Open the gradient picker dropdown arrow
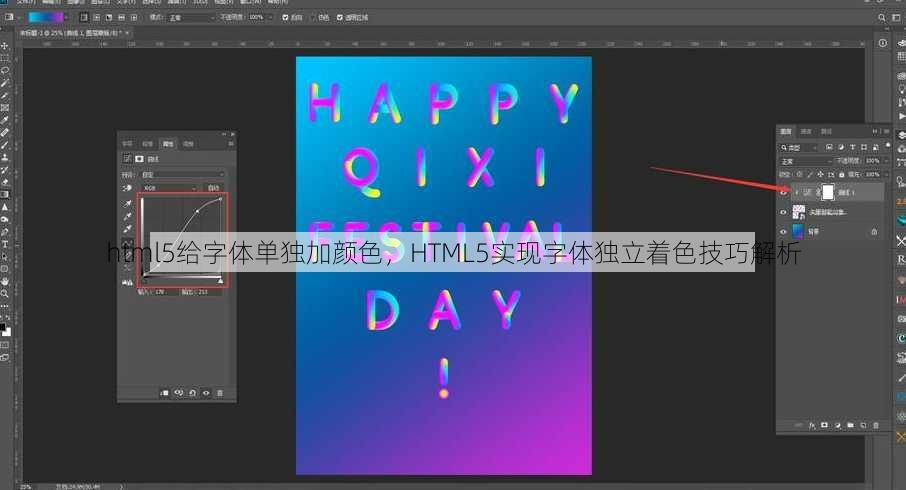 [68, 18]
